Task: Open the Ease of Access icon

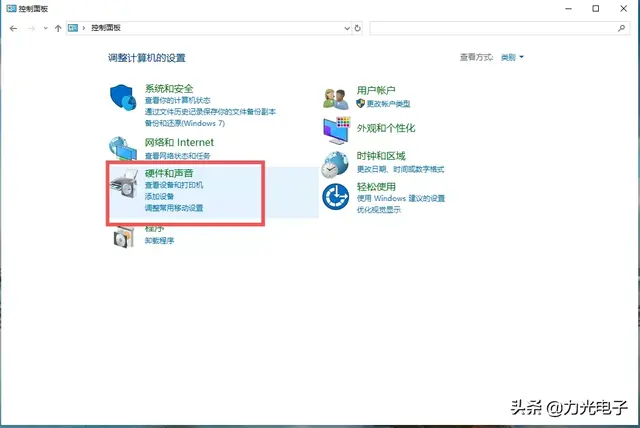Action: click(x=336, y=197)
